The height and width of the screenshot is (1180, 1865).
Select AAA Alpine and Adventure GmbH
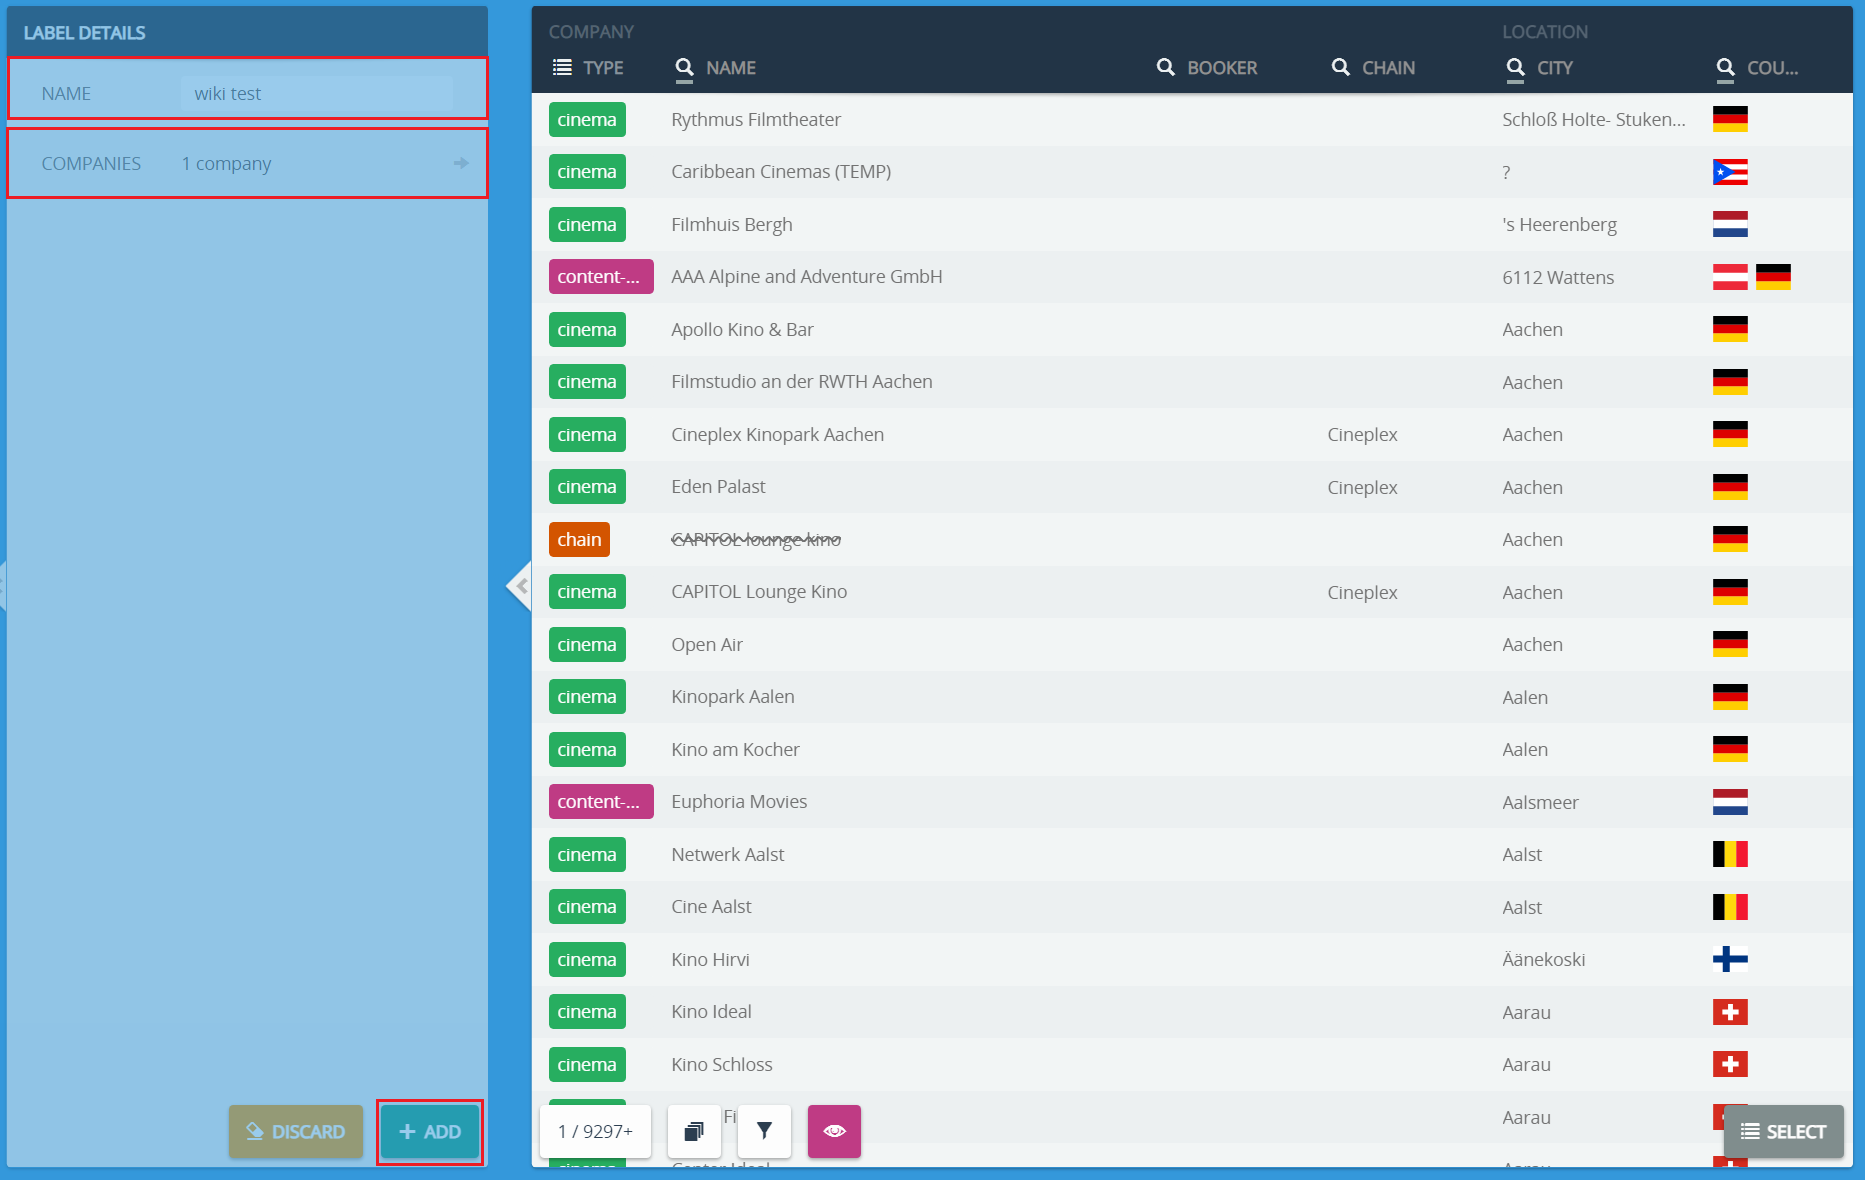coord(1192,277)
